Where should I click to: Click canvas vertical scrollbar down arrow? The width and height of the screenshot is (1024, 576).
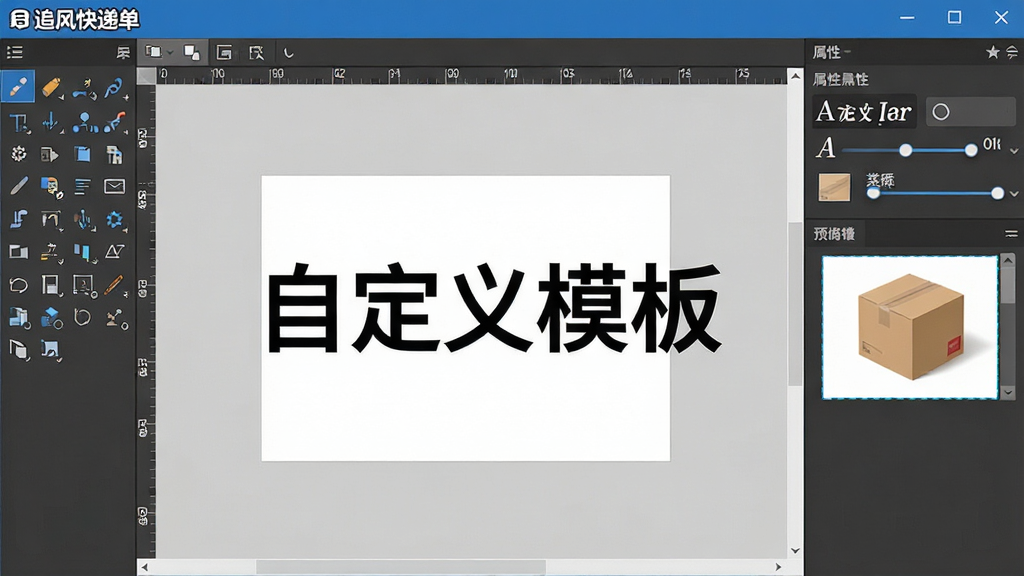click(795, 551)
